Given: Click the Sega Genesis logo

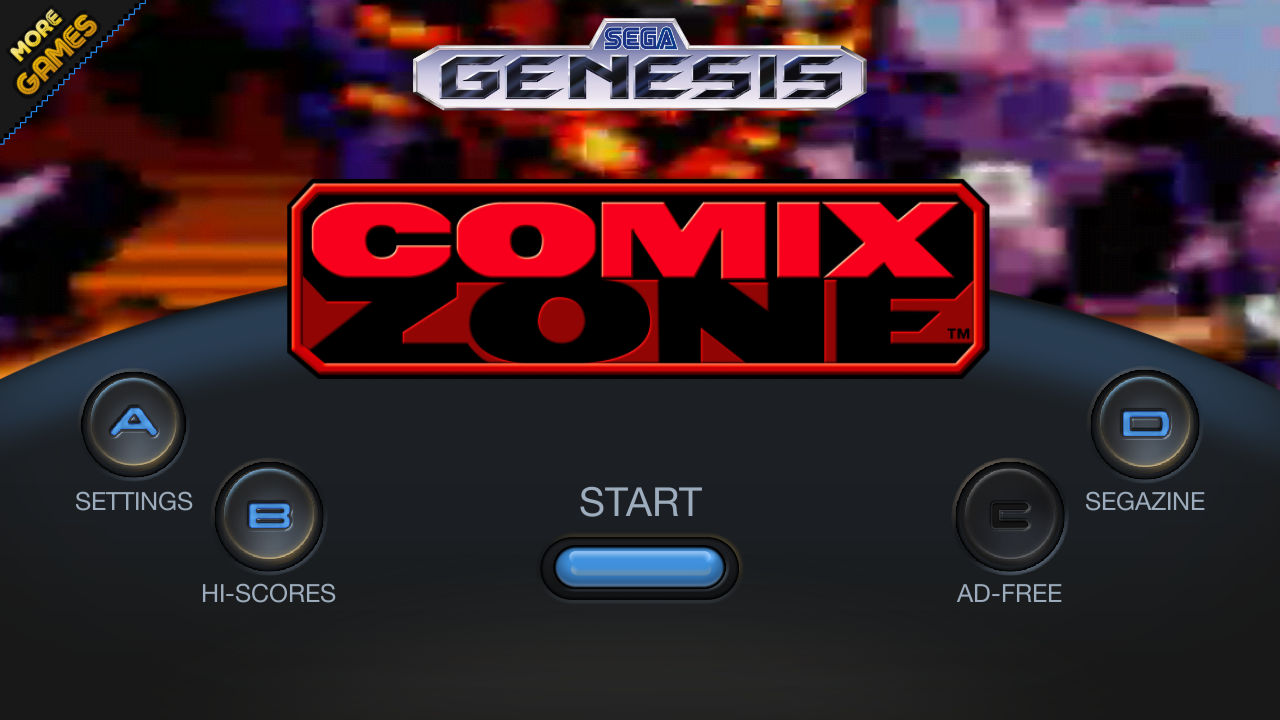Looking at the screenshot, I should point(640,64).
